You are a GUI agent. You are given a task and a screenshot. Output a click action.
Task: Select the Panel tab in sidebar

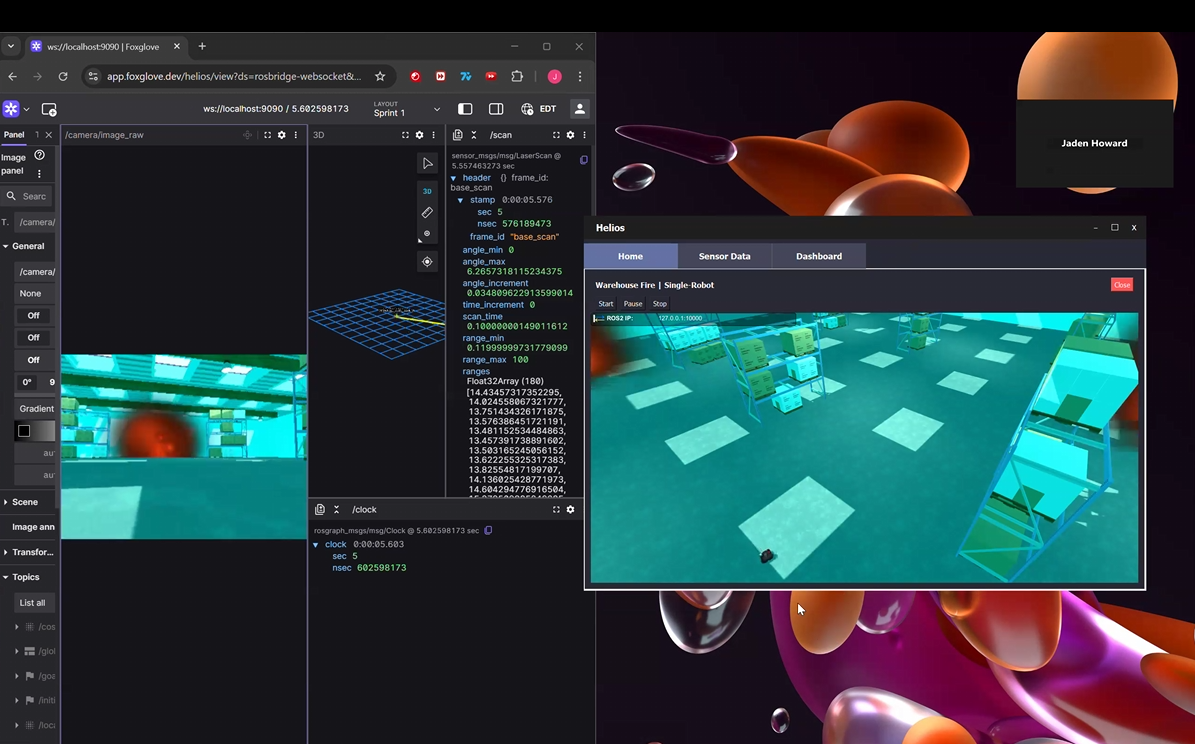pos(14,135)
